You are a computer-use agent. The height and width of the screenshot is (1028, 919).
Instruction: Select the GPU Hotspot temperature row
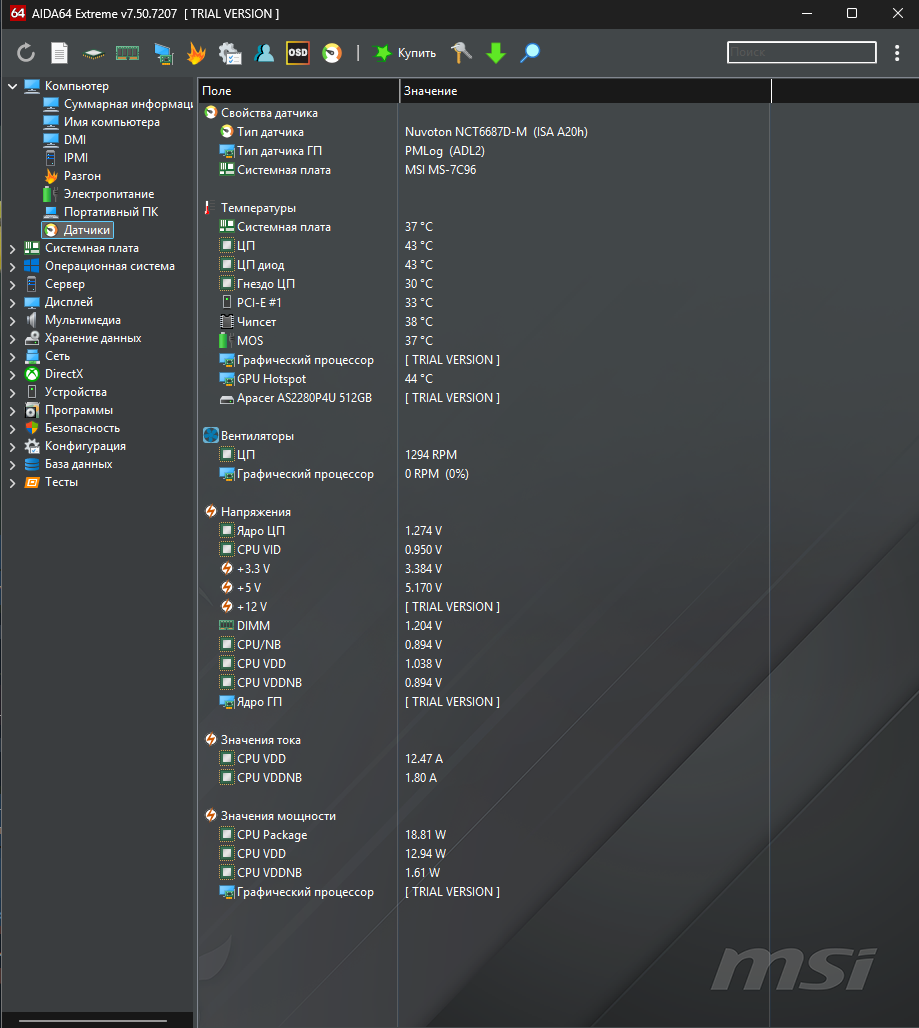pyautogui.click(x=271, y=379)
